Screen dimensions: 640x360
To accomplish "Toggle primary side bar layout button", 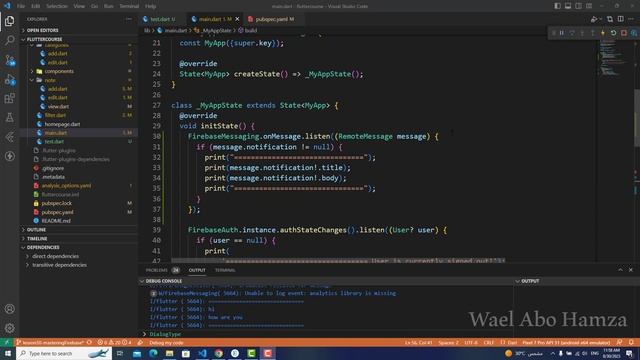I will (x=557, y=6).
